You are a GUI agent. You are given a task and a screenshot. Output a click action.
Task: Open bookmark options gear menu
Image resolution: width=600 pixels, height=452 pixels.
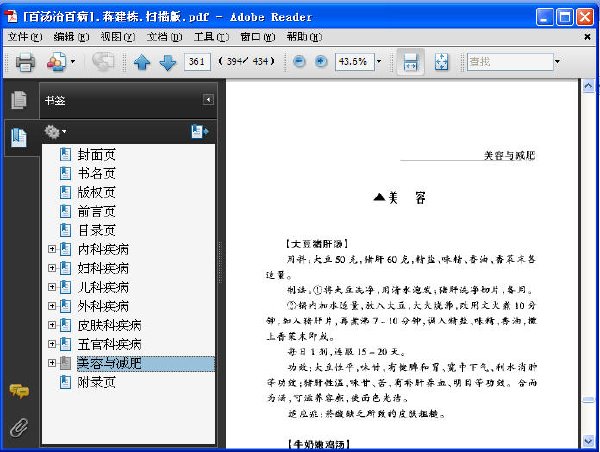tap(55, 132)
